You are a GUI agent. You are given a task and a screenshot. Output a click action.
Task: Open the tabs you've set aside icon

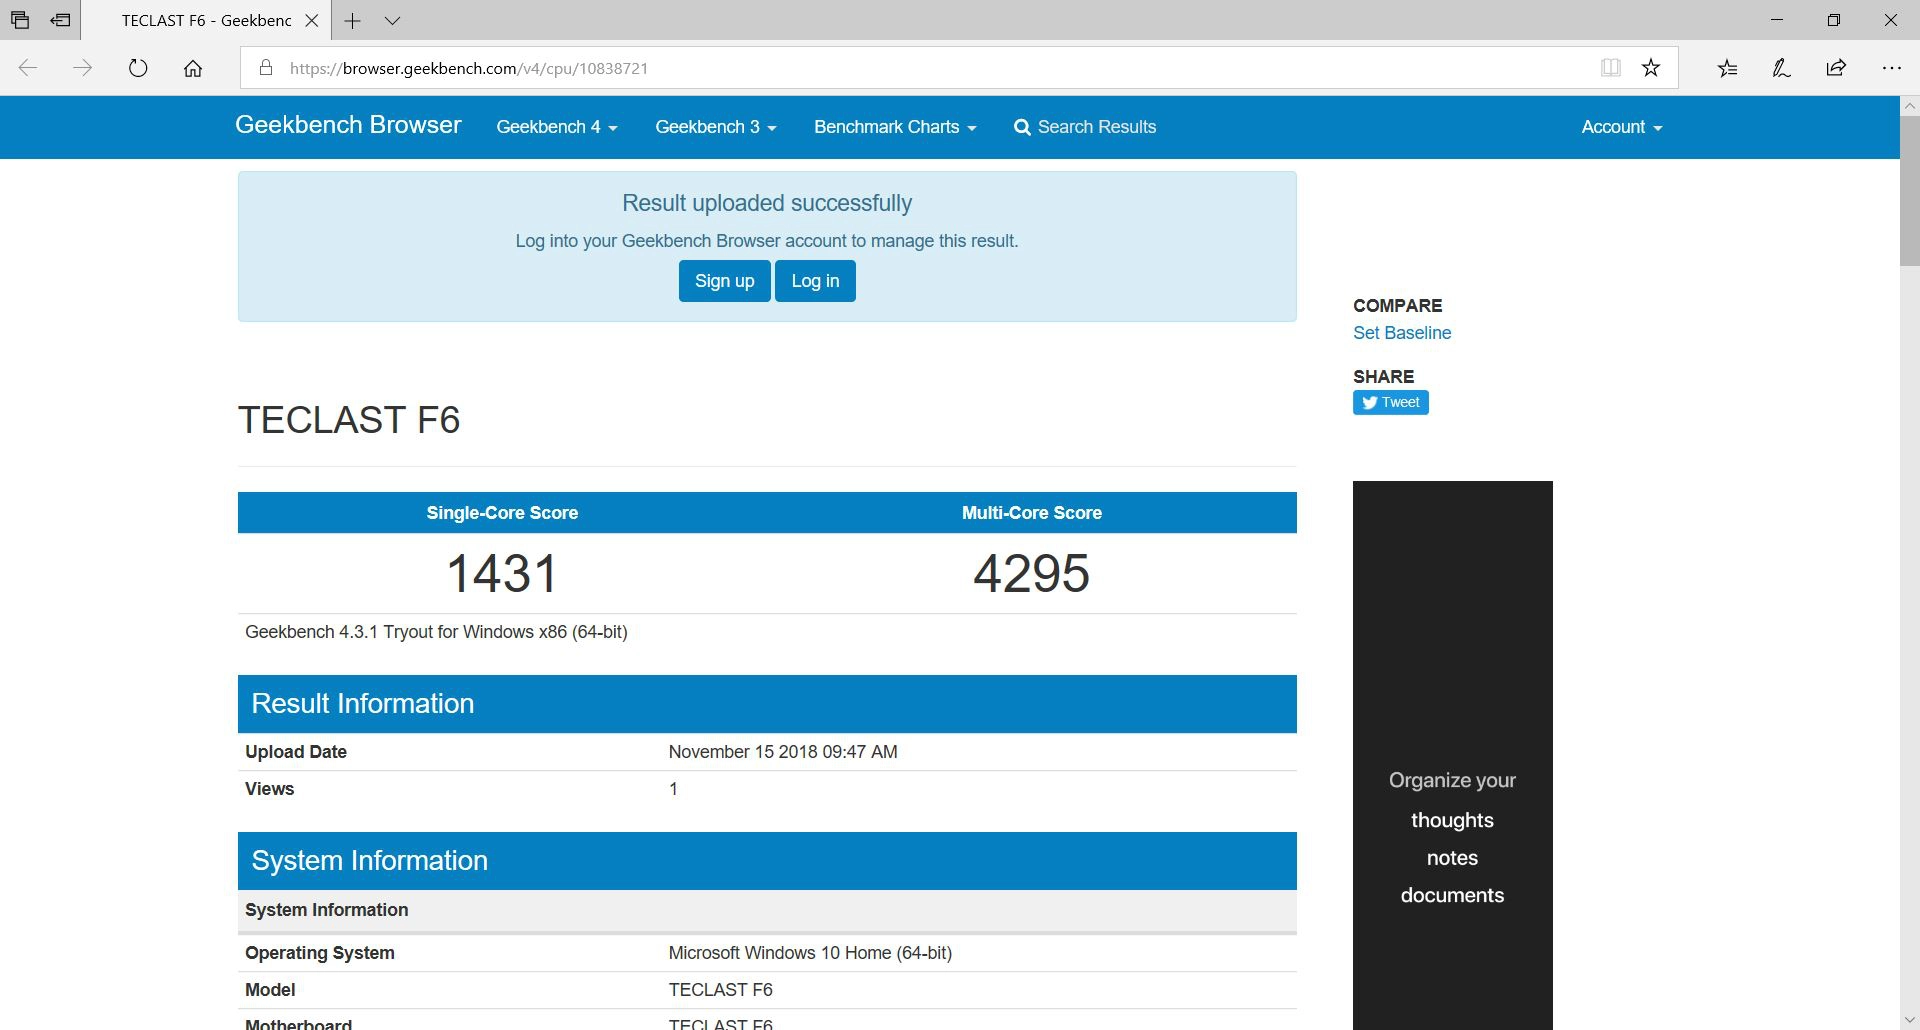(x=19, y=20)
